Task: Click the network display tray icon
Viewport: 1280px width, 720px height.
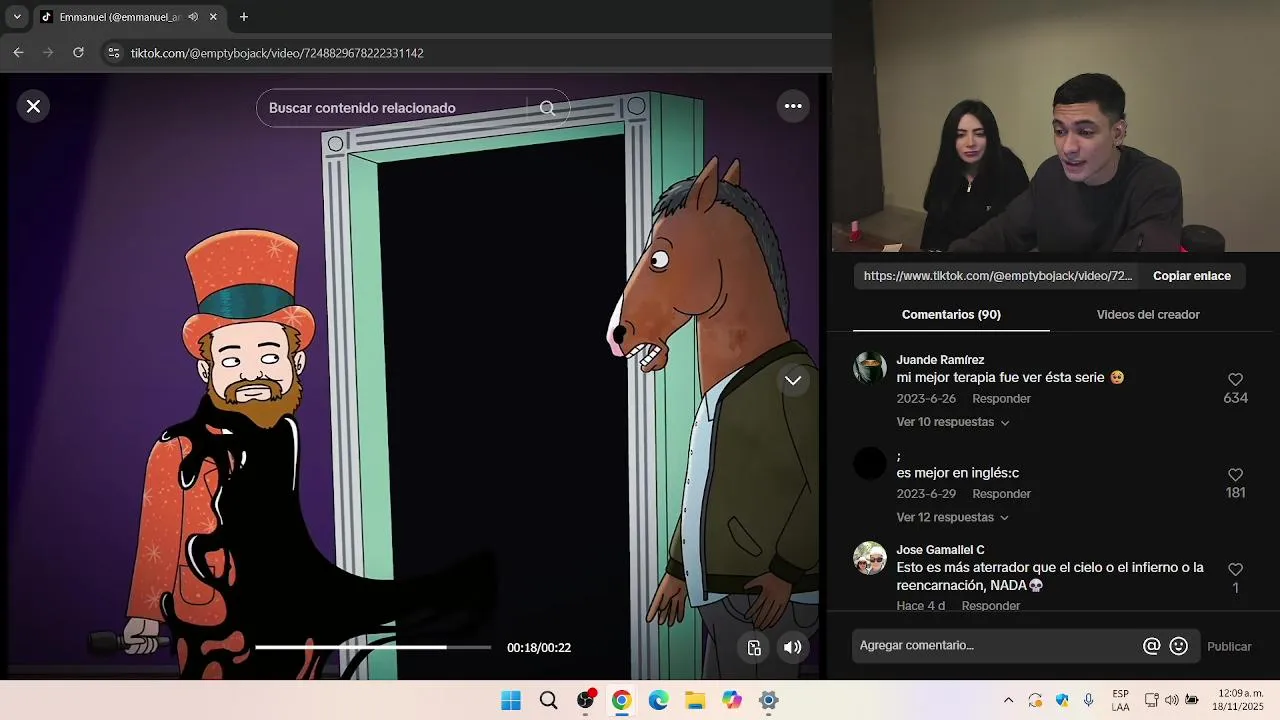Action: coord(1152,700)
